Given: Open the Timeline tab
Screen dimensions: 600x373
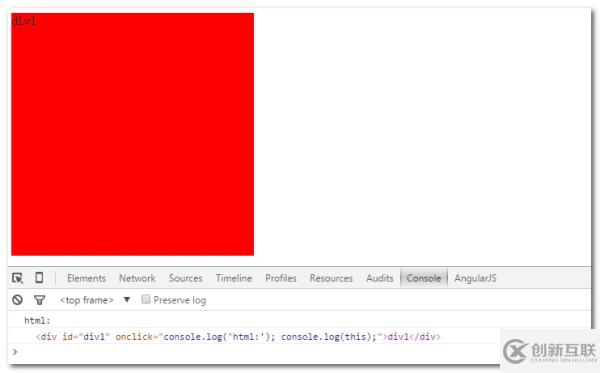Looking at the screenshot, I should click(234, 278).
